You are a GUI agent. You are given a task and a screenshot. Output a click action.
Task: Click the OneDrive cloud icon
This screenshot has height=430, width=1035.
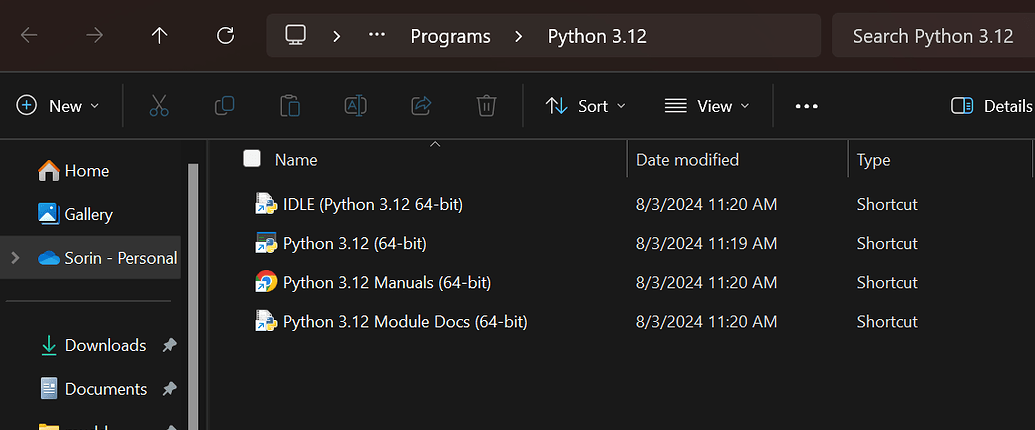[49, 258]
